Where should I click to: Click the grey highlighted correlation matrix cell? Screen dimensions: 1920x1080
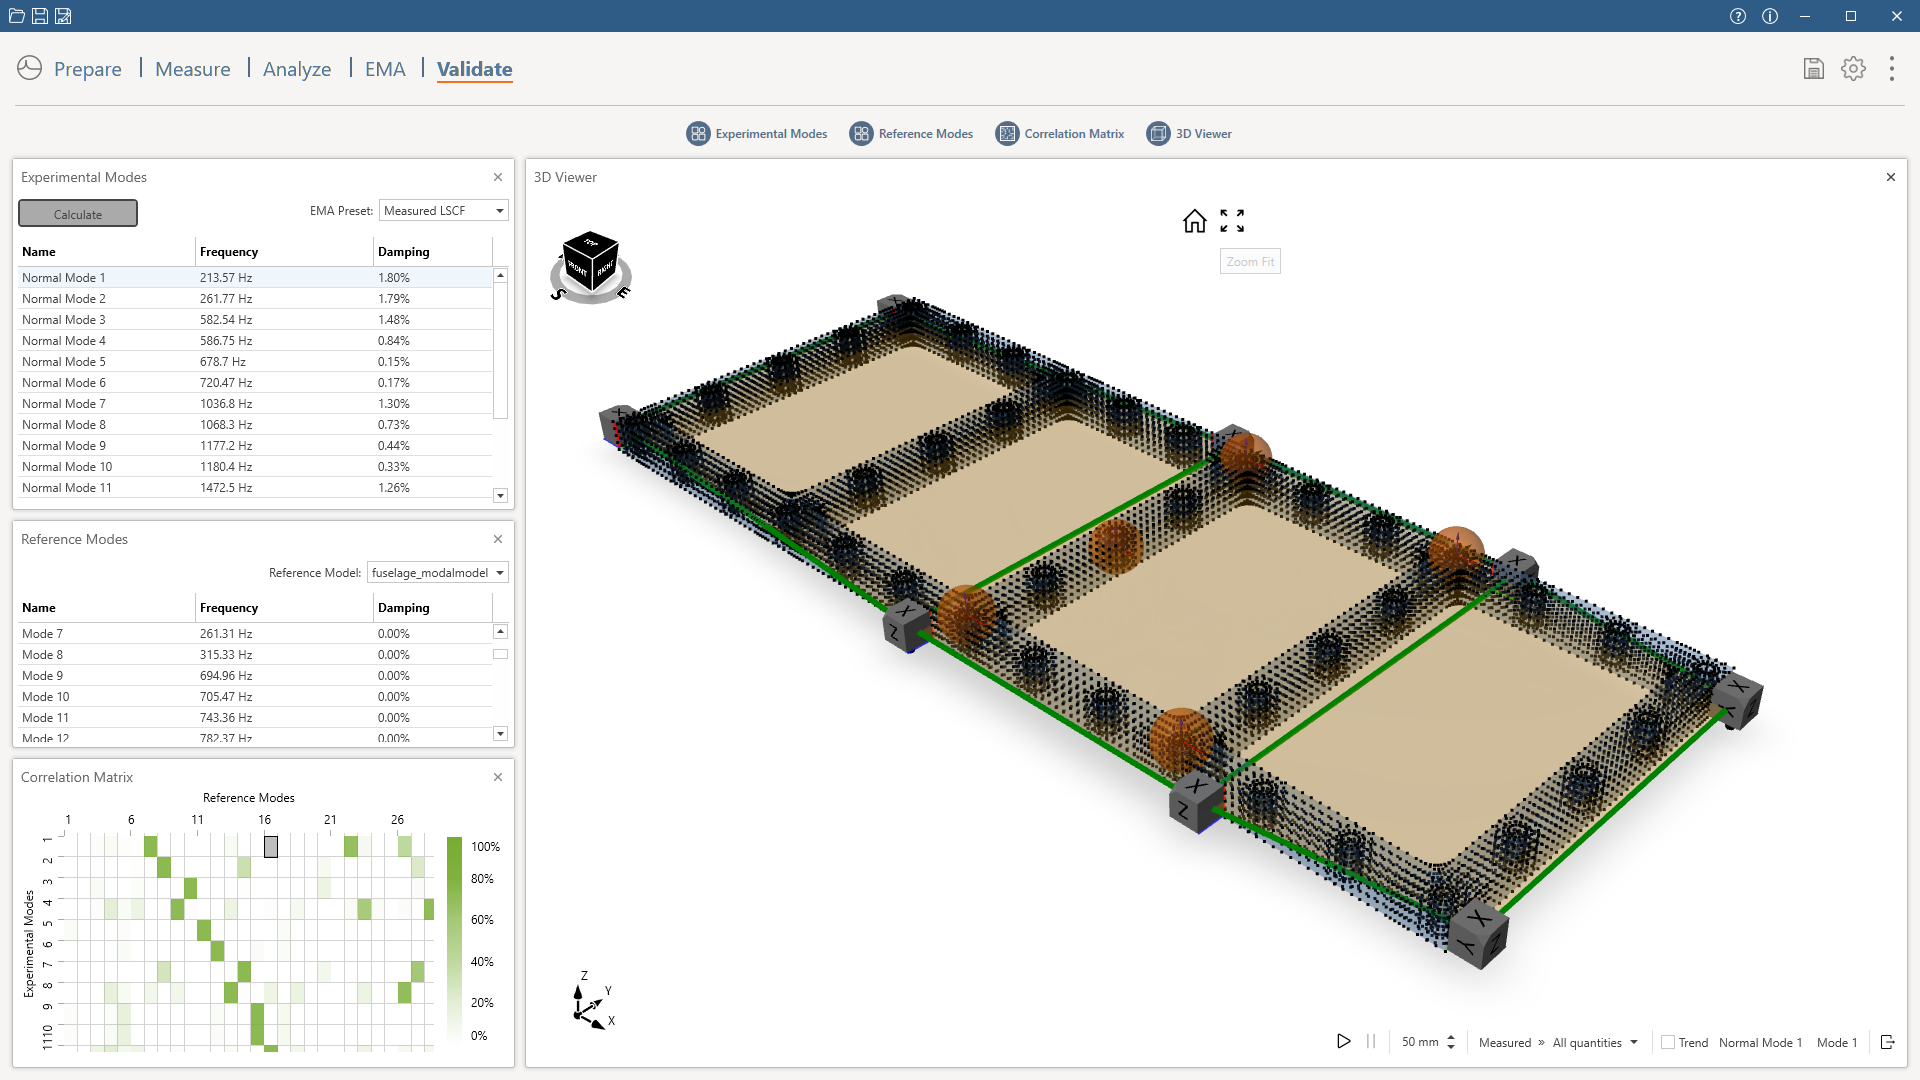pyautogui.click(x=271, y=847)
